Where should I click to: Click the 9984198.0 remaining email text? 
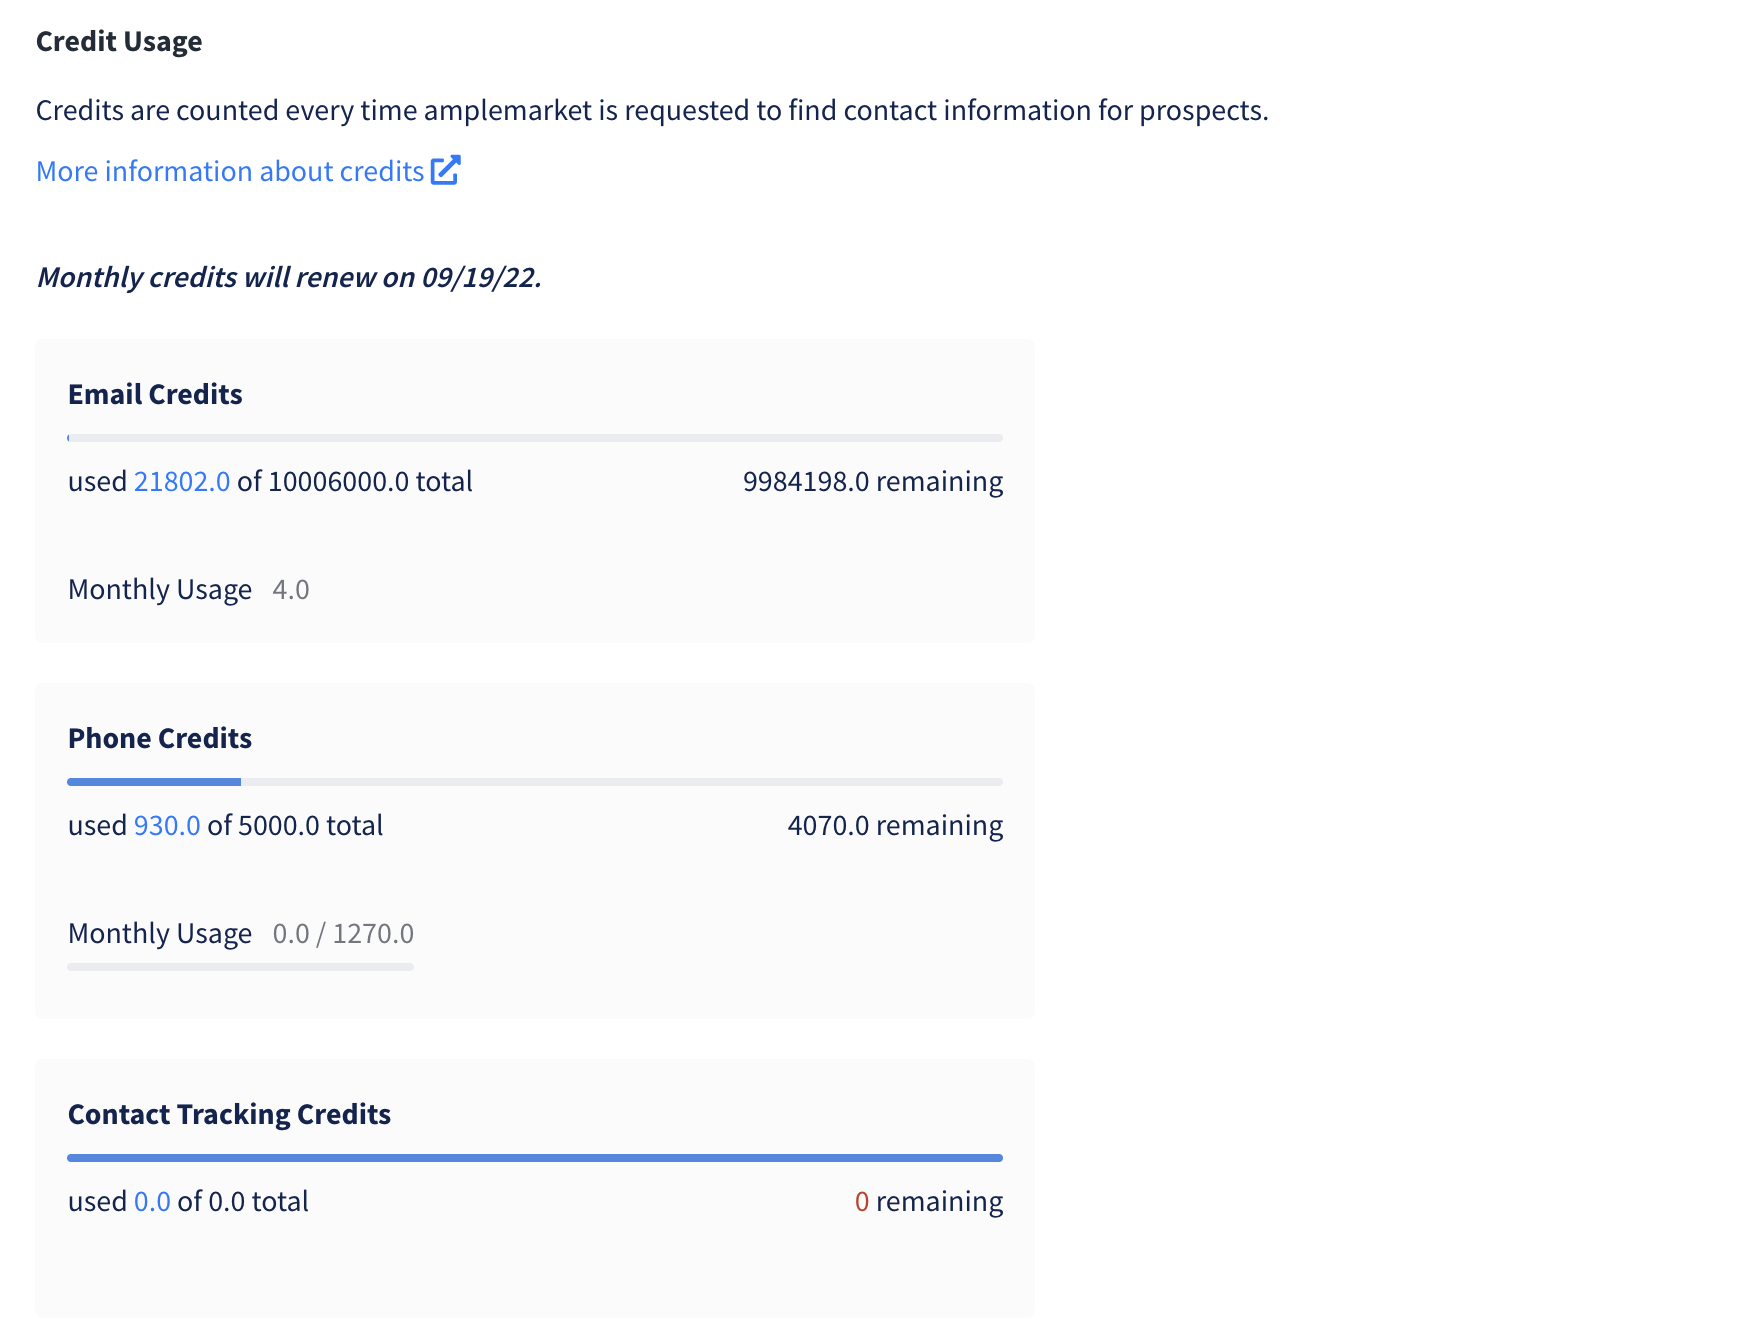coord(873,481)
